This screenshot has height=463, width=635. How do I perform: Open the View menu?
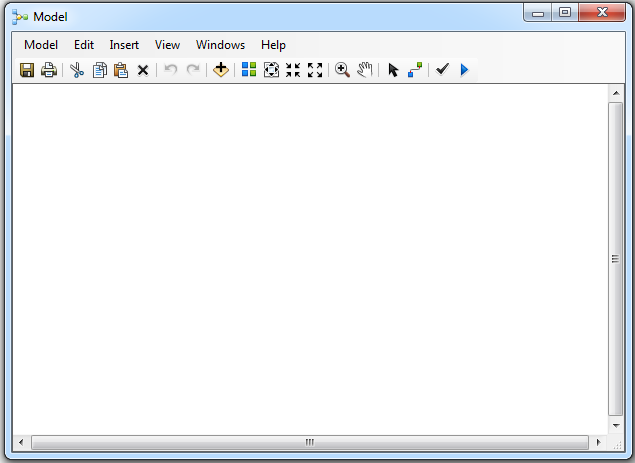click(x=167, y=45)
